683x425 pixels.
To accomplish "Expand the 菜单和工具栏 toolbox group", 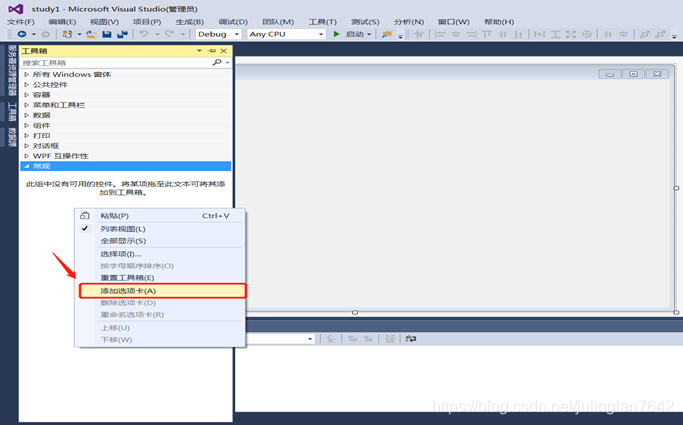I will (27, 105).
